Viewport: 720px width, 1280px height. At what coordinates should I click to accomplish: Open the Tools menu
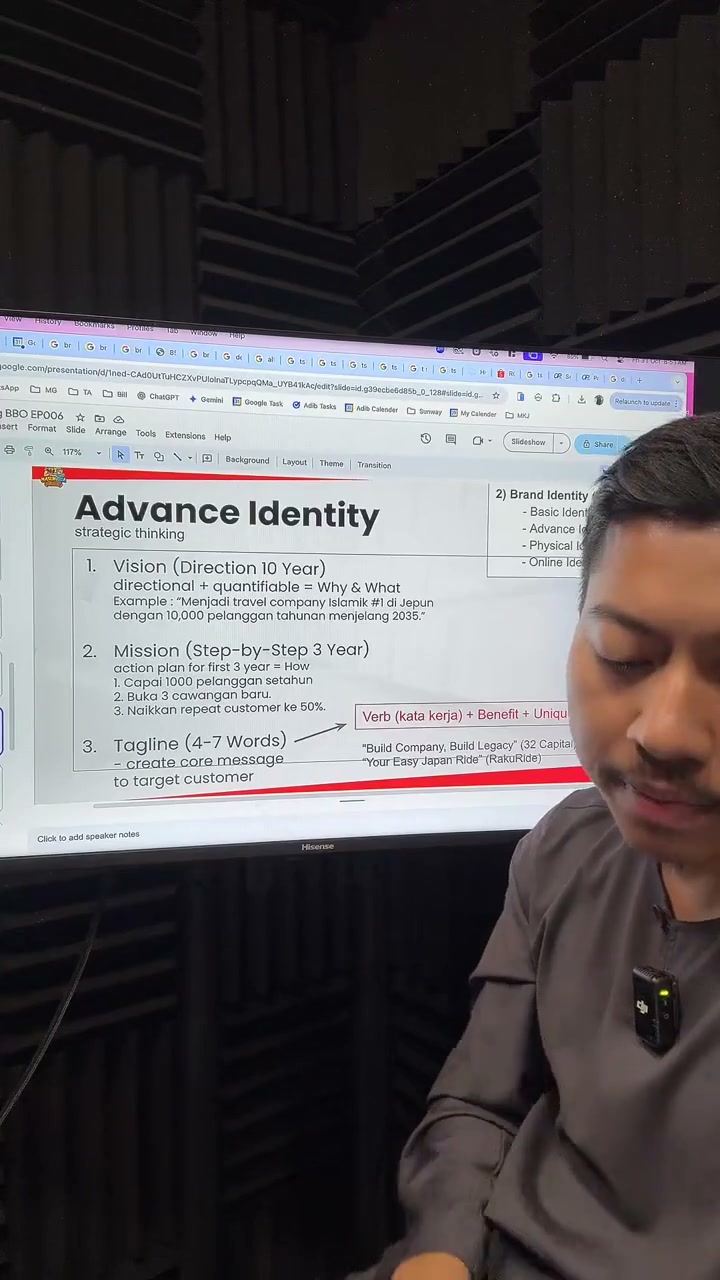[145, 434]
